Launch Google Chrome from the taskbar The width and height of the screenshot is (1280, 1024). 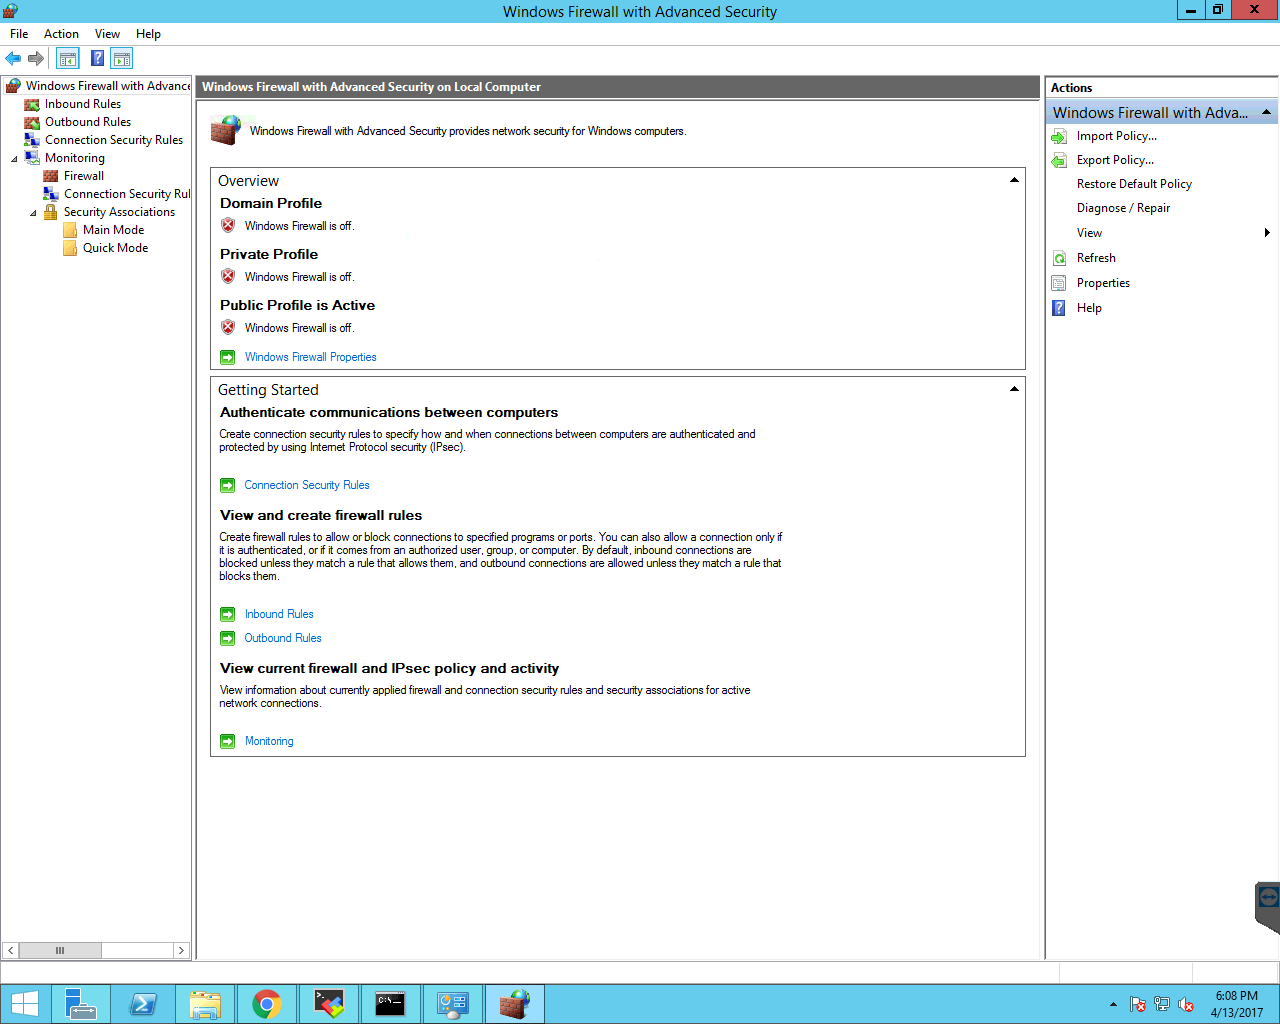pyautogui.click(x=267, y=1004)
